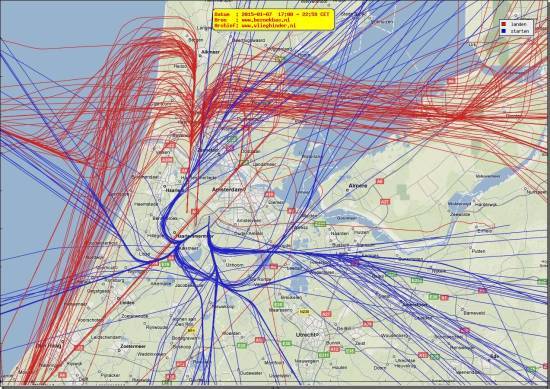Click the Almere city label
550x389 pixels.
358,186
